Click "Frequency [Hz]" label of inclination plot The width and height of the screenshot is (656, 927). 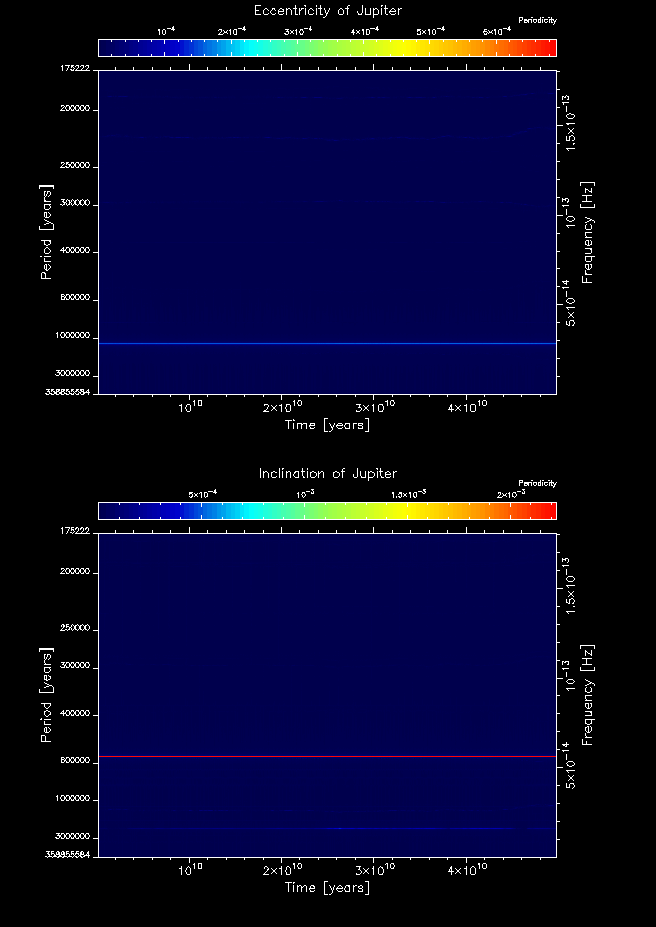point(588,695)
